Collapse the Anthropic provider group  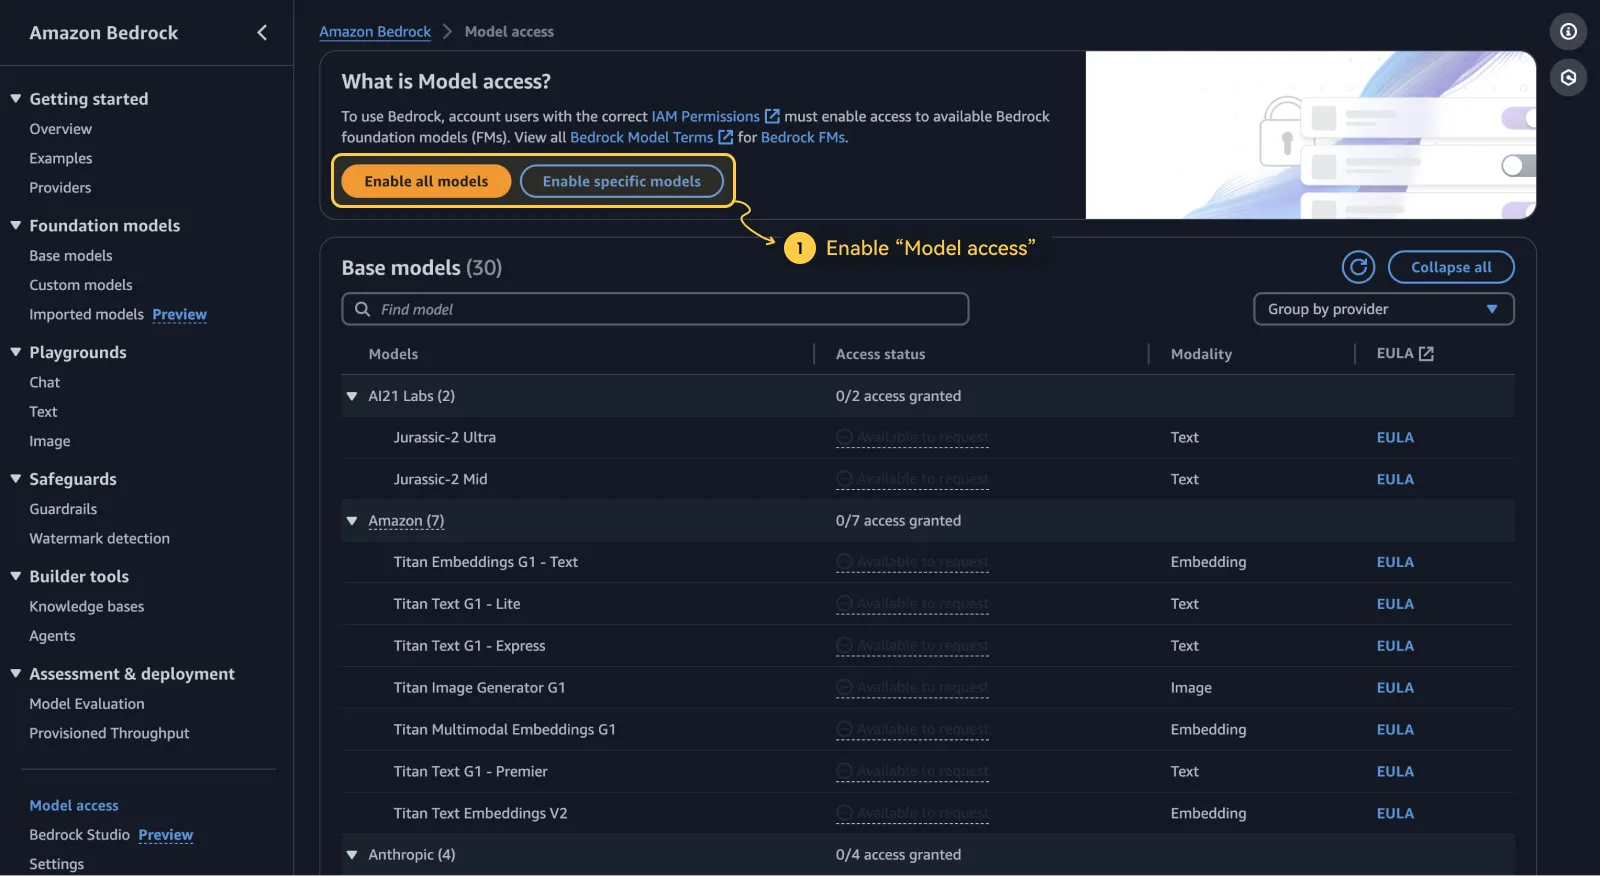pyautogui.click(x=352, y=855)
